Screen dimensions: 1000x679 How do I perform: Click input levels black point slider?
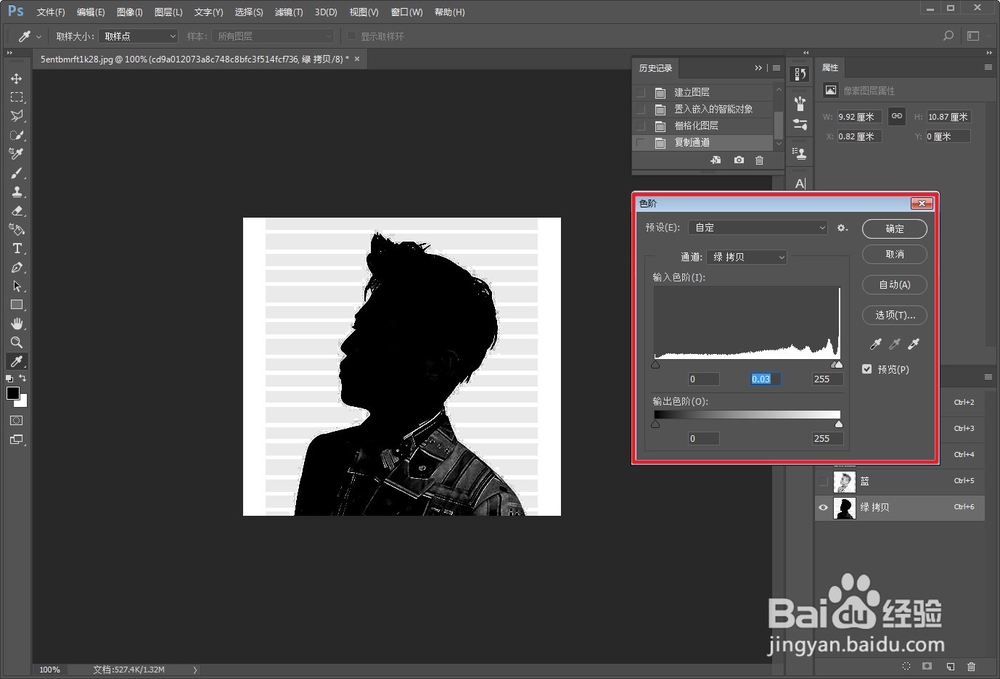655,365
